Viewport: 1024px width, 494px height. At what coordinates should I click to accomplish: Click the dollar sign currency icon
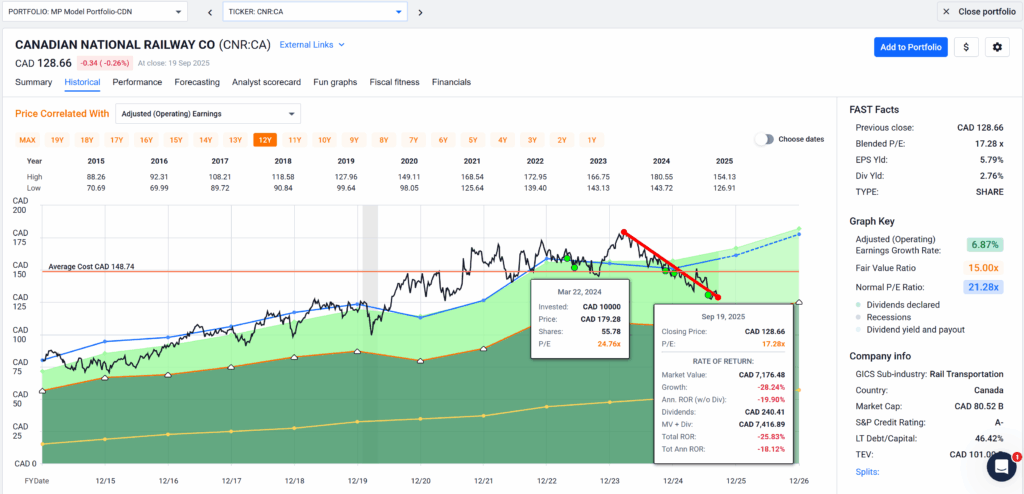[966, 47]
